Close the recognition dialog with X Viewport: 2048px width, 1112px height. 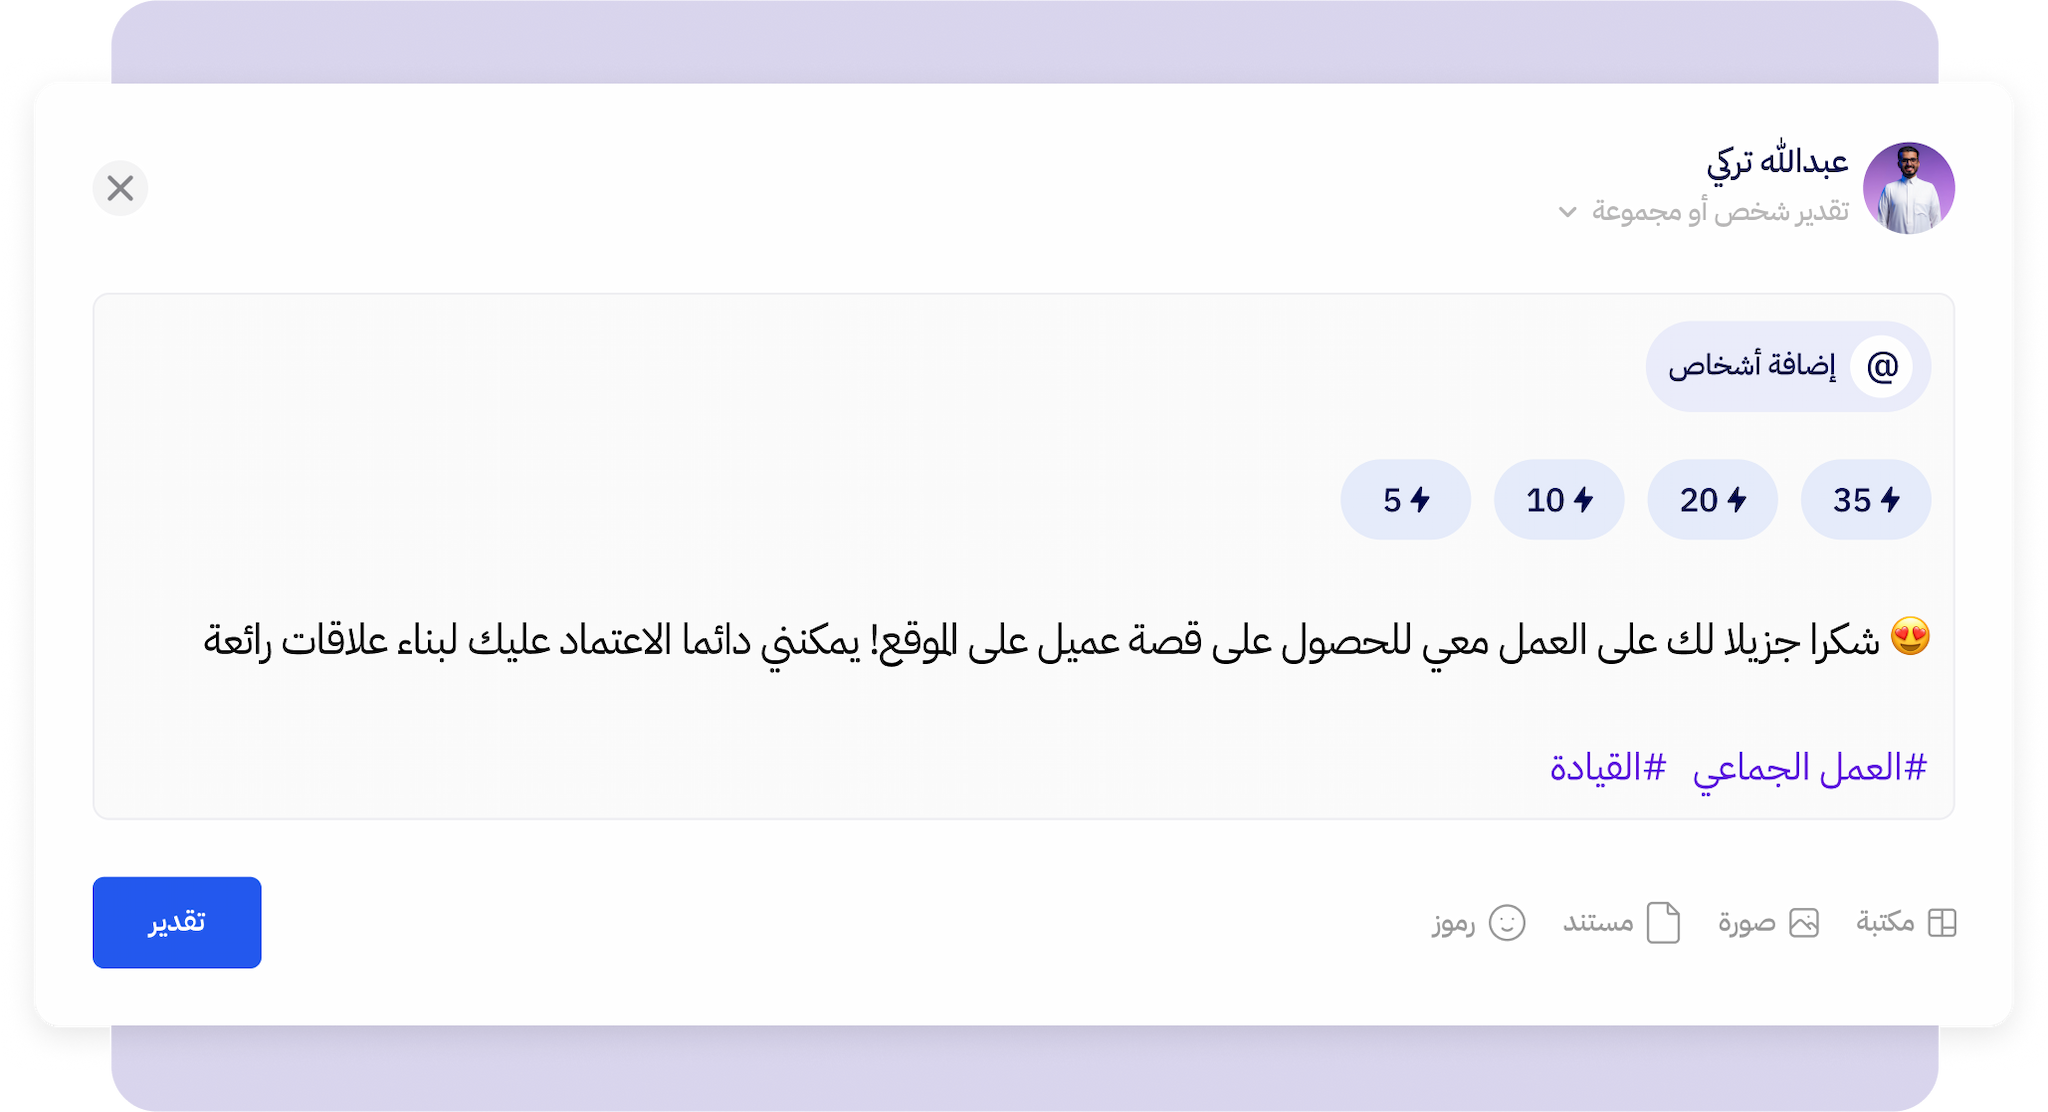point(120,188)
